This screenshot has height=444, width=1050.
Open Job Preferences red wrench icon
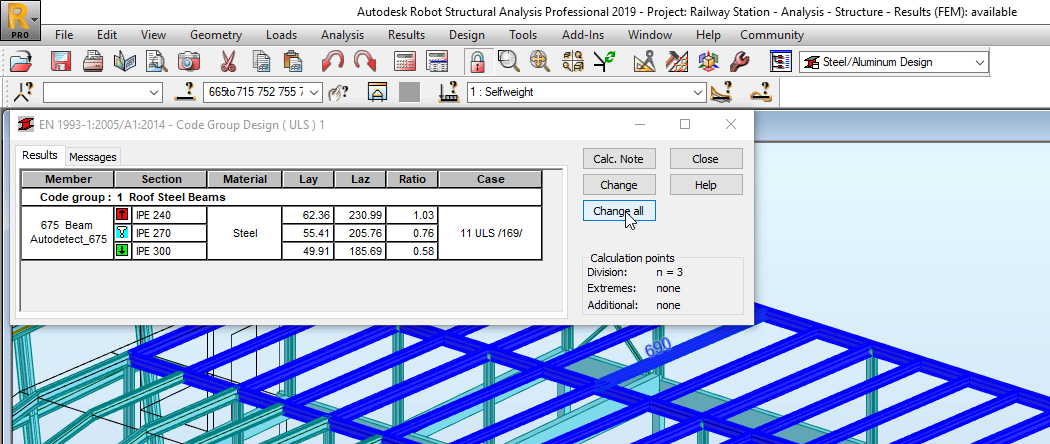[740, 62]
